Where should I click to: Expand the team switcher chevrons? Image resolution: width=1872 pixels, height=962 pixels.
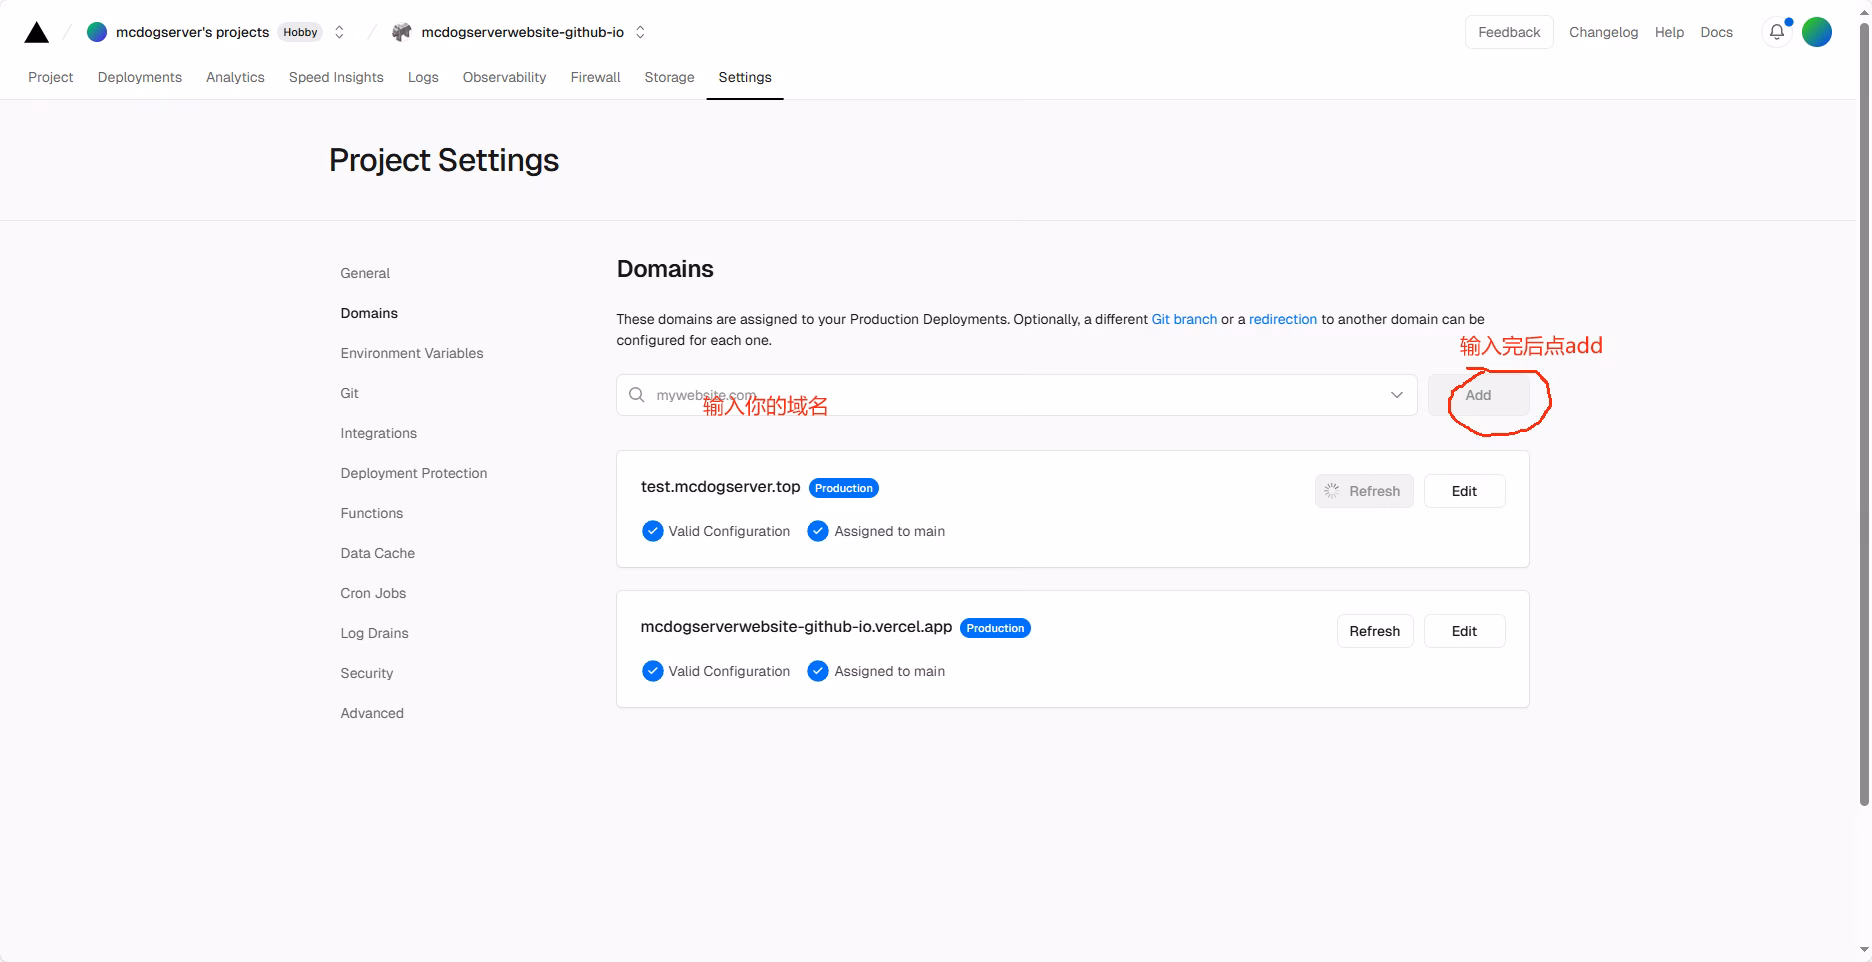coord(340,32)
